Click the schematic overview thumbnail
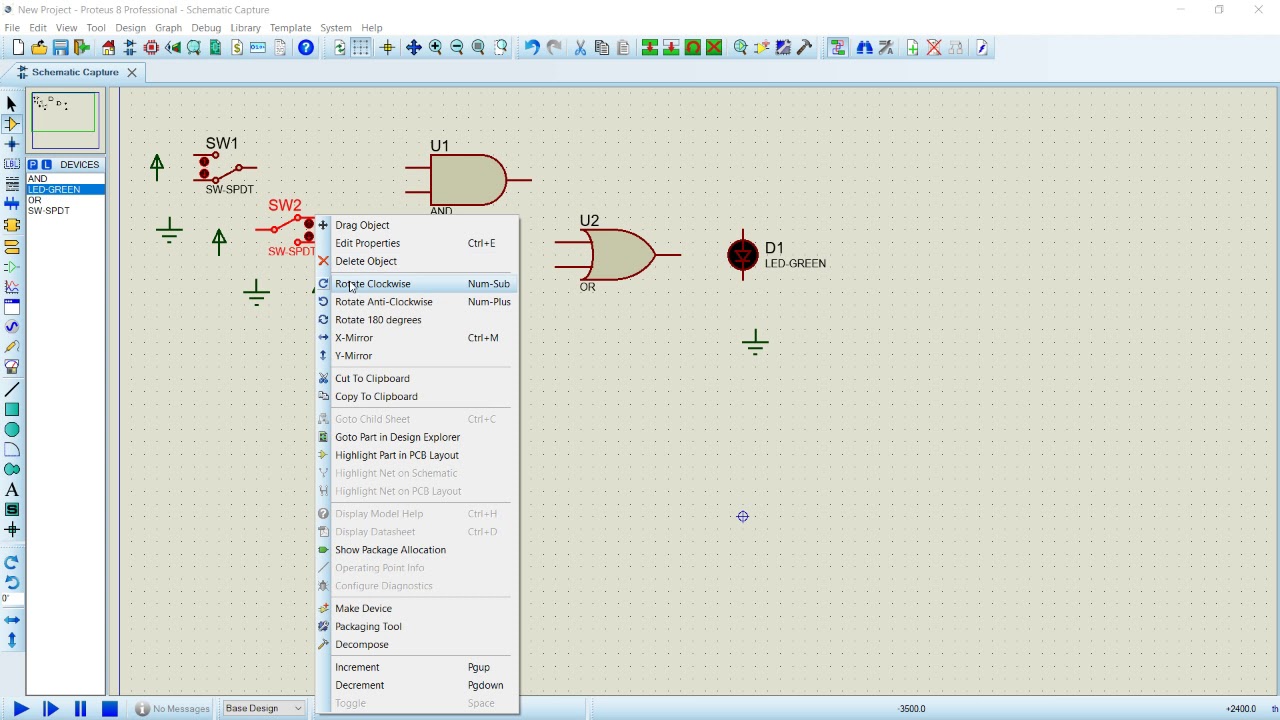The height and width of the screenshot is (720, 1280). [x=65, y=120]
